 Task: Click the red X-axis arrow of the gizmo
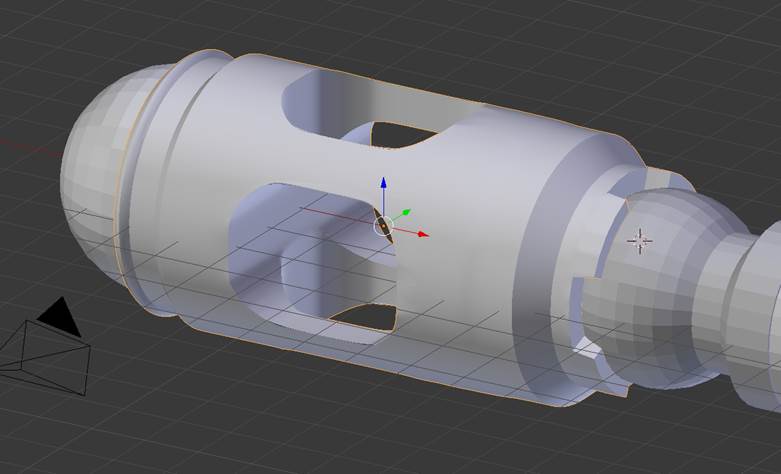(423, 234)
